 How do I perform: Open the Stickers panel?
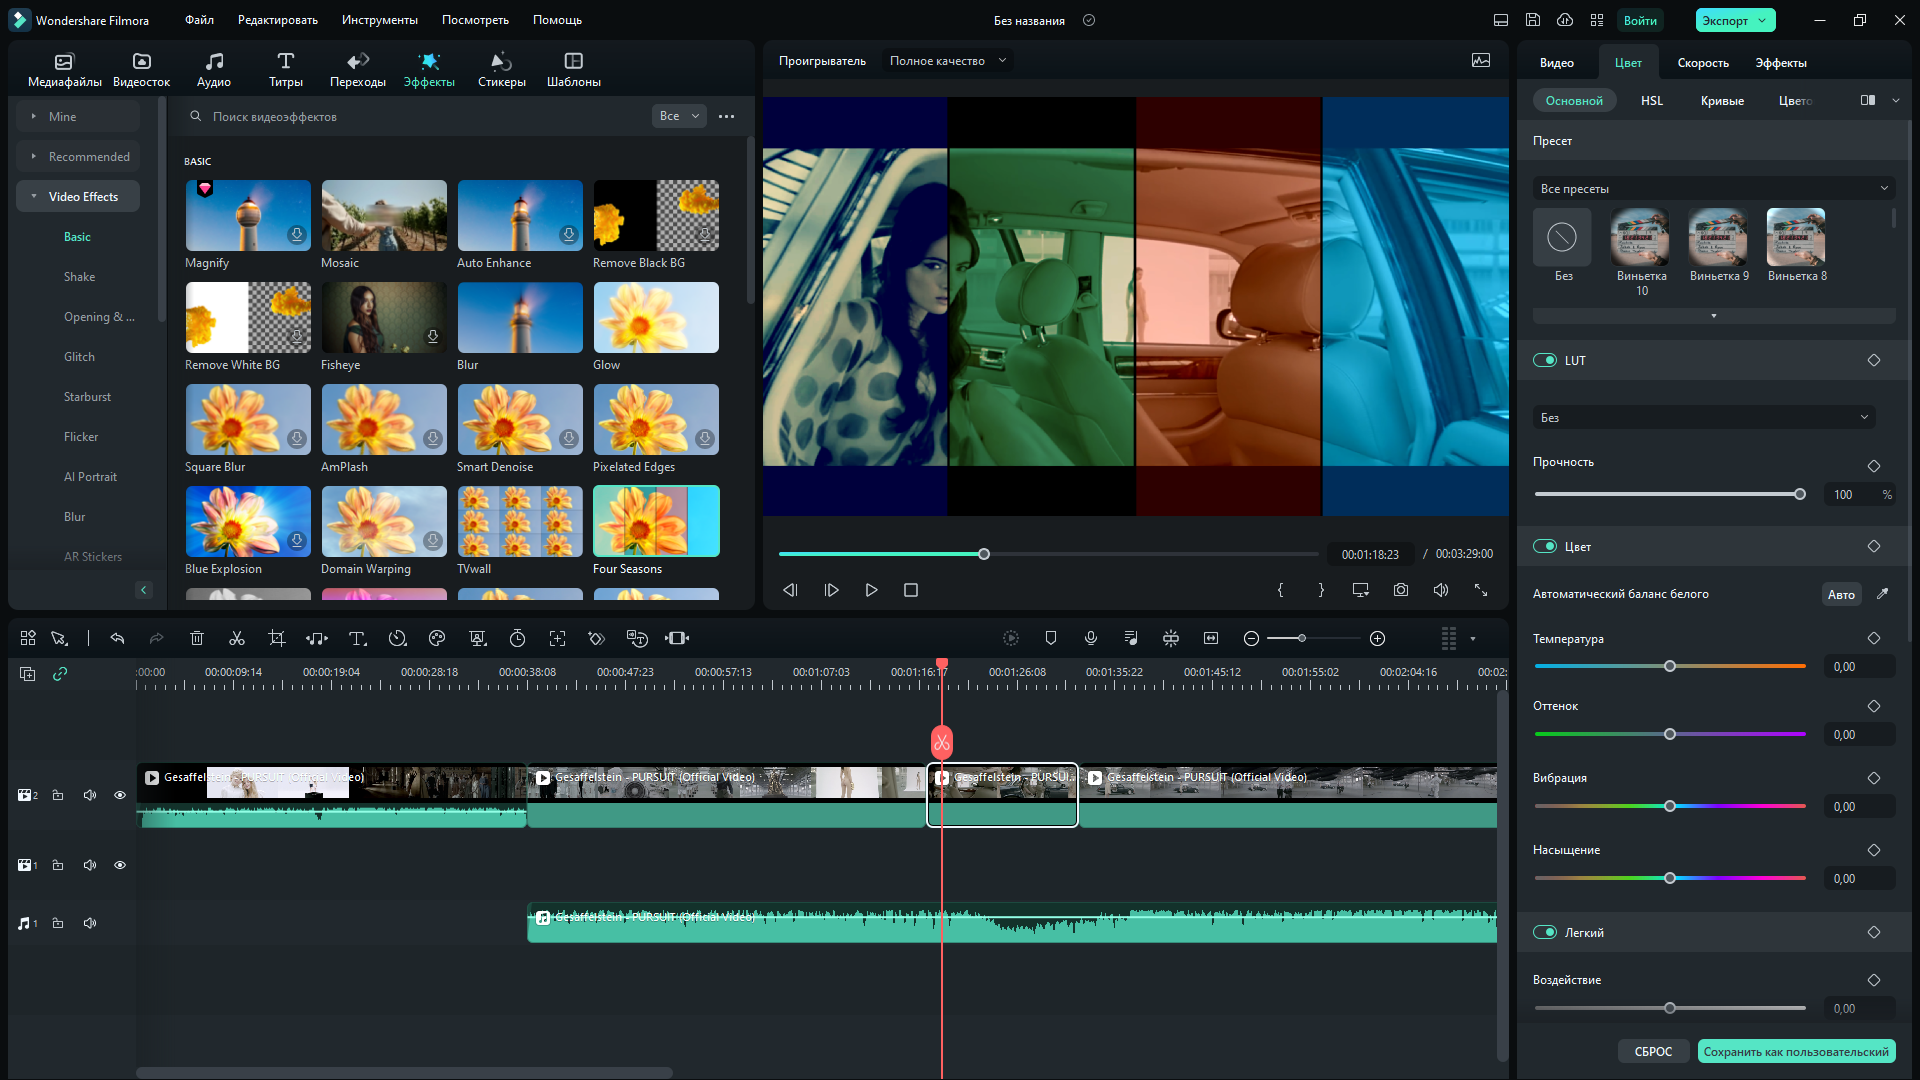(x=501, y=69)
